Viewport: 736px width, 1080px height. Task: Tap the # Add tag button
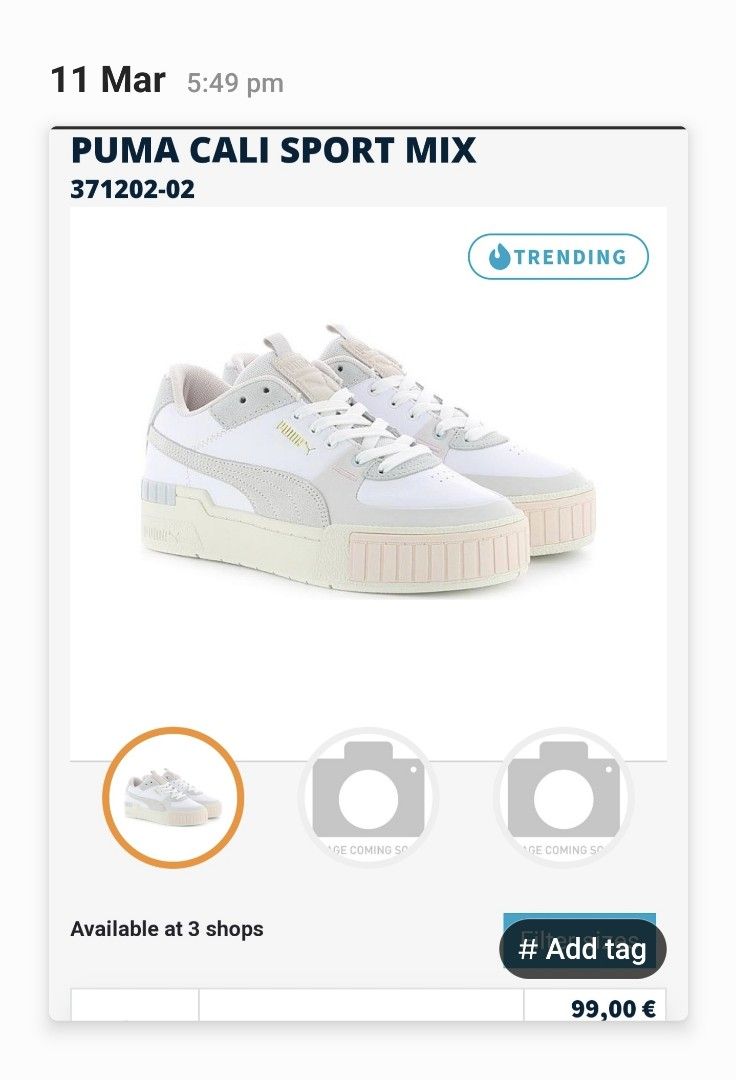pyautogui.click(x=582, y=949)
